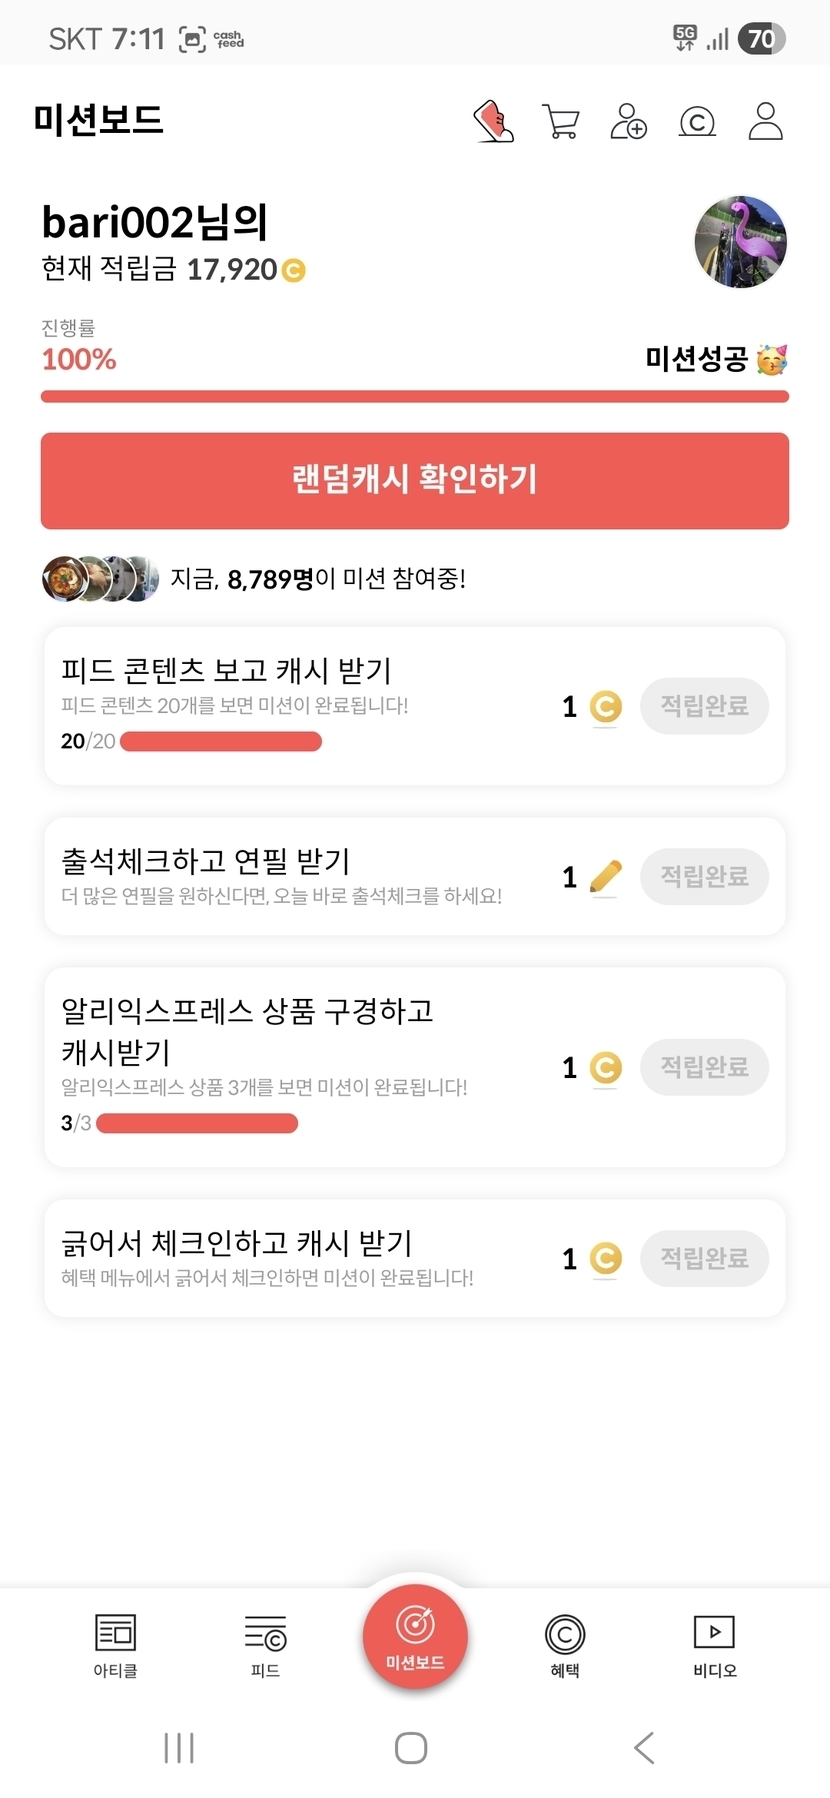Go to the 비디오 tab
Image resolution: width=830 pixels, height=1798 pixels.
[714, 1645]
